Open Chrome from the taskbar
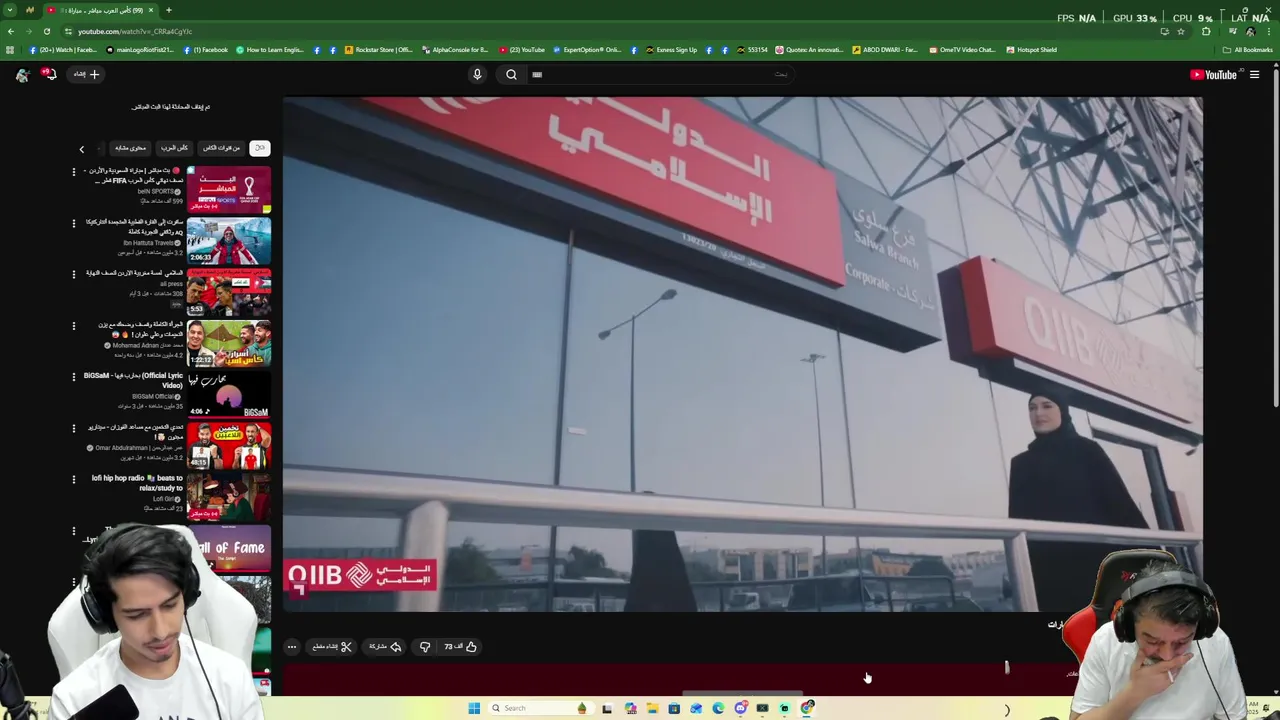Screen dimensions: 1280x720 pyautogui.click(x=806, y=708)
